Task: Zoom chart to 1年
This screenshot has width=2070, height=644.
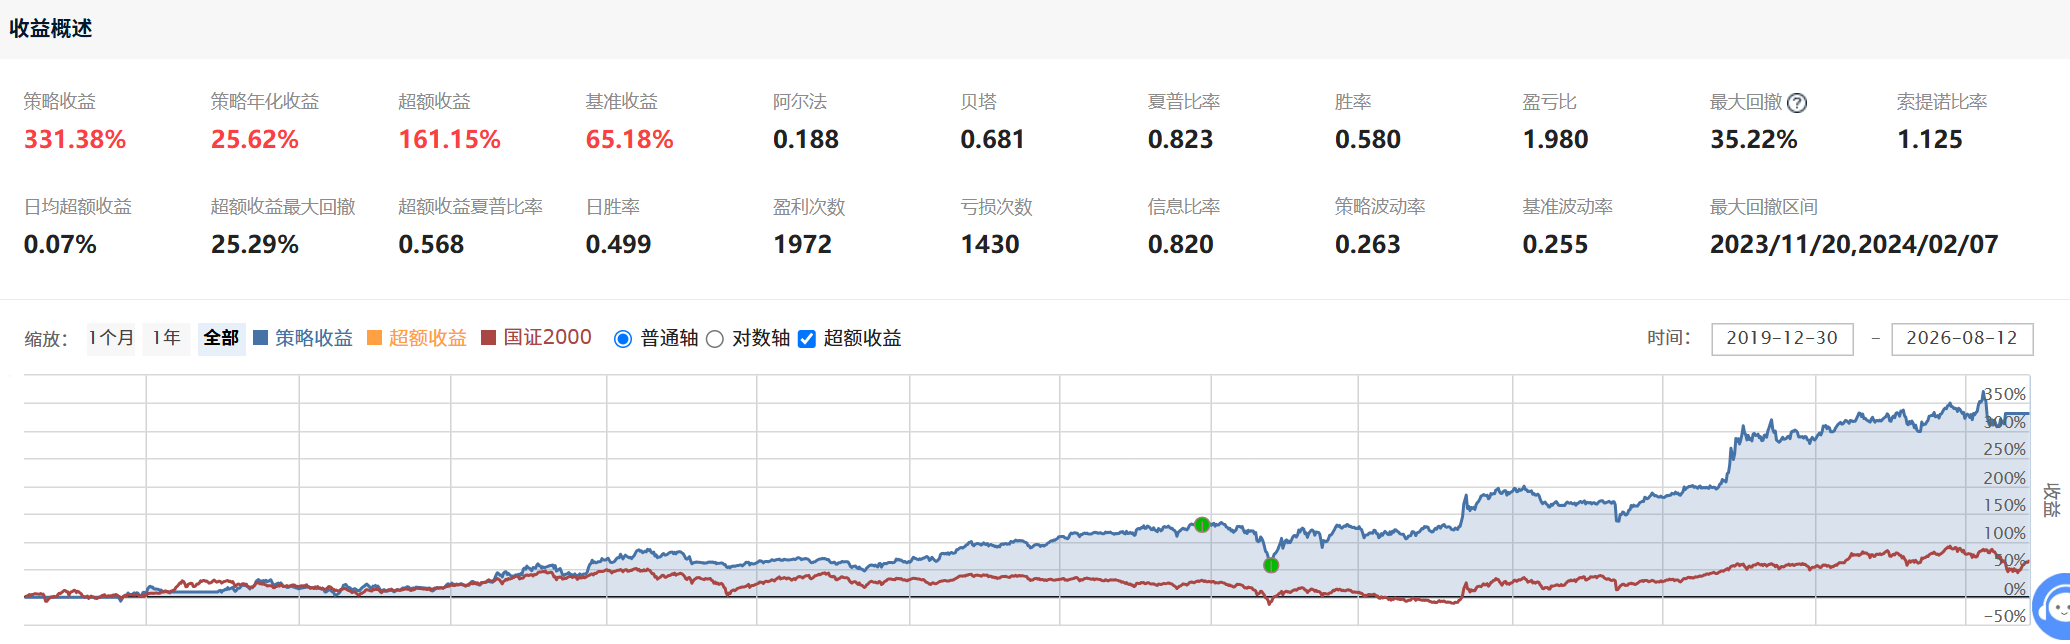Action: 166,338
